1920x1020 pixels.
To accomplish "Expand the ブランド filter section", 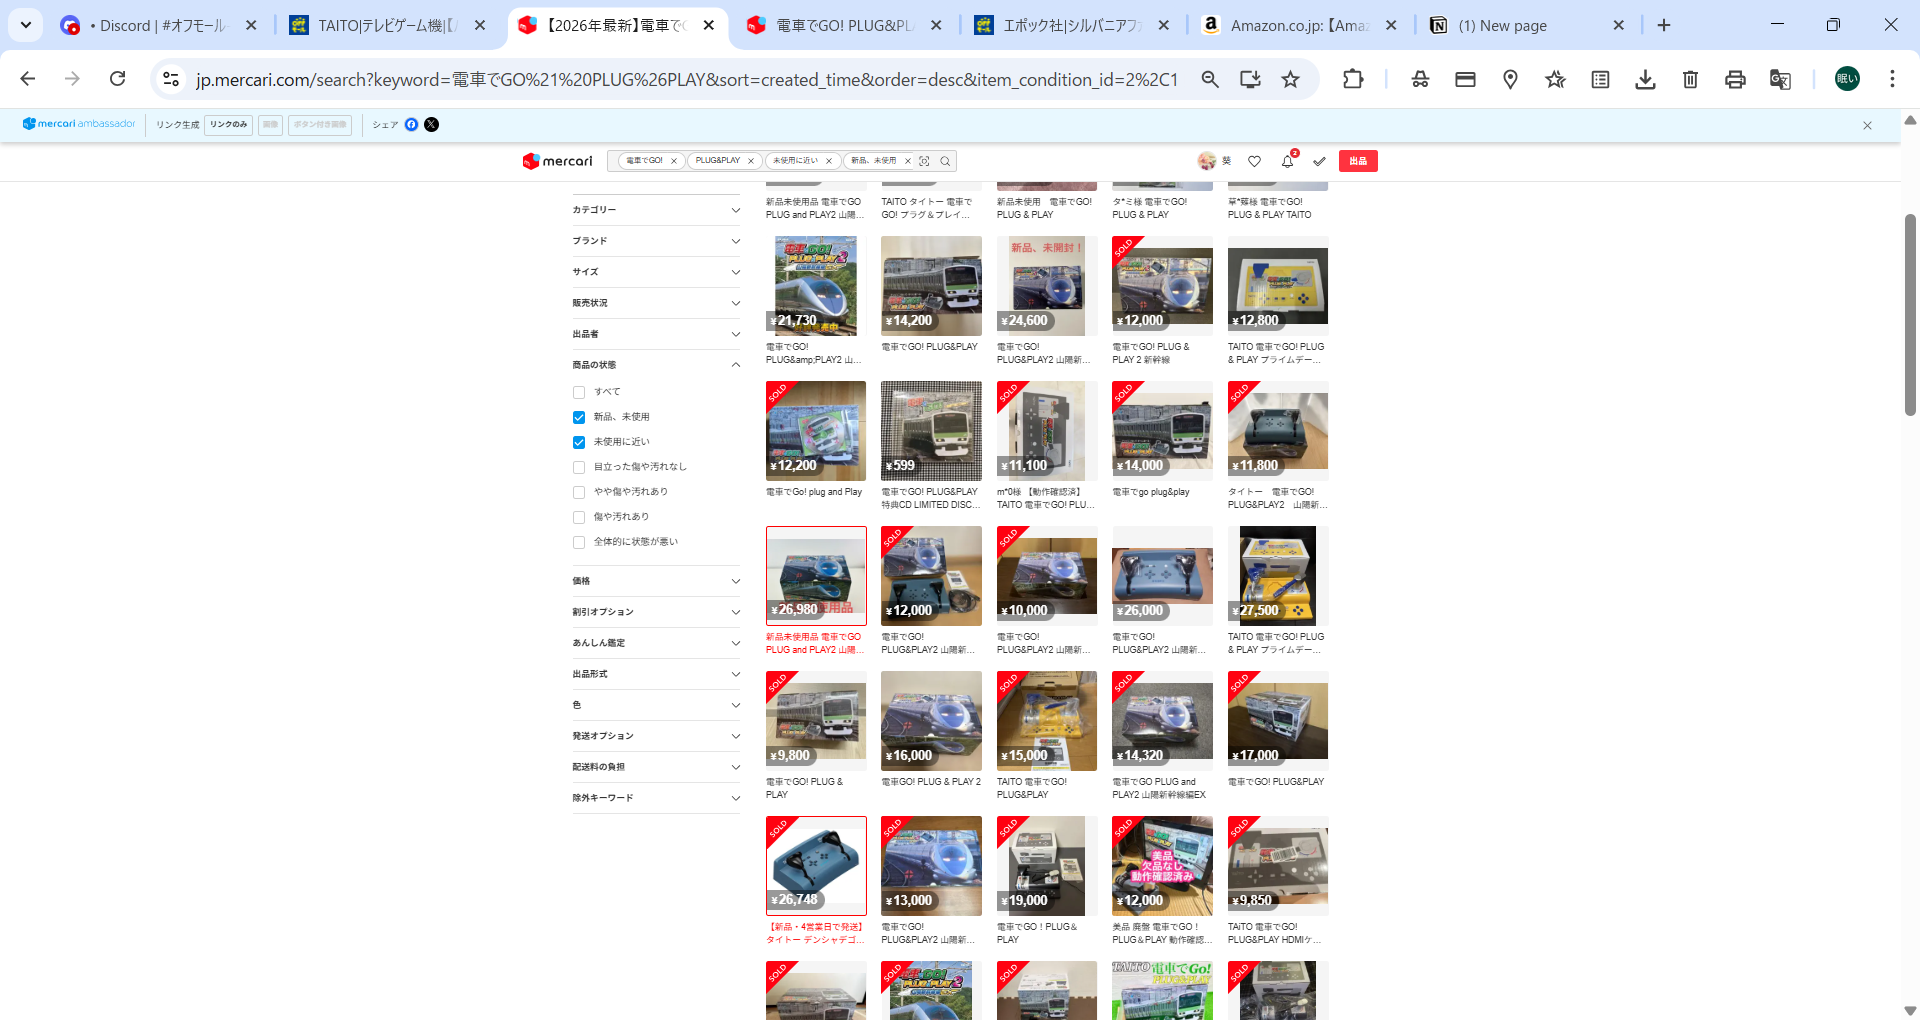I will click(656, 241).
